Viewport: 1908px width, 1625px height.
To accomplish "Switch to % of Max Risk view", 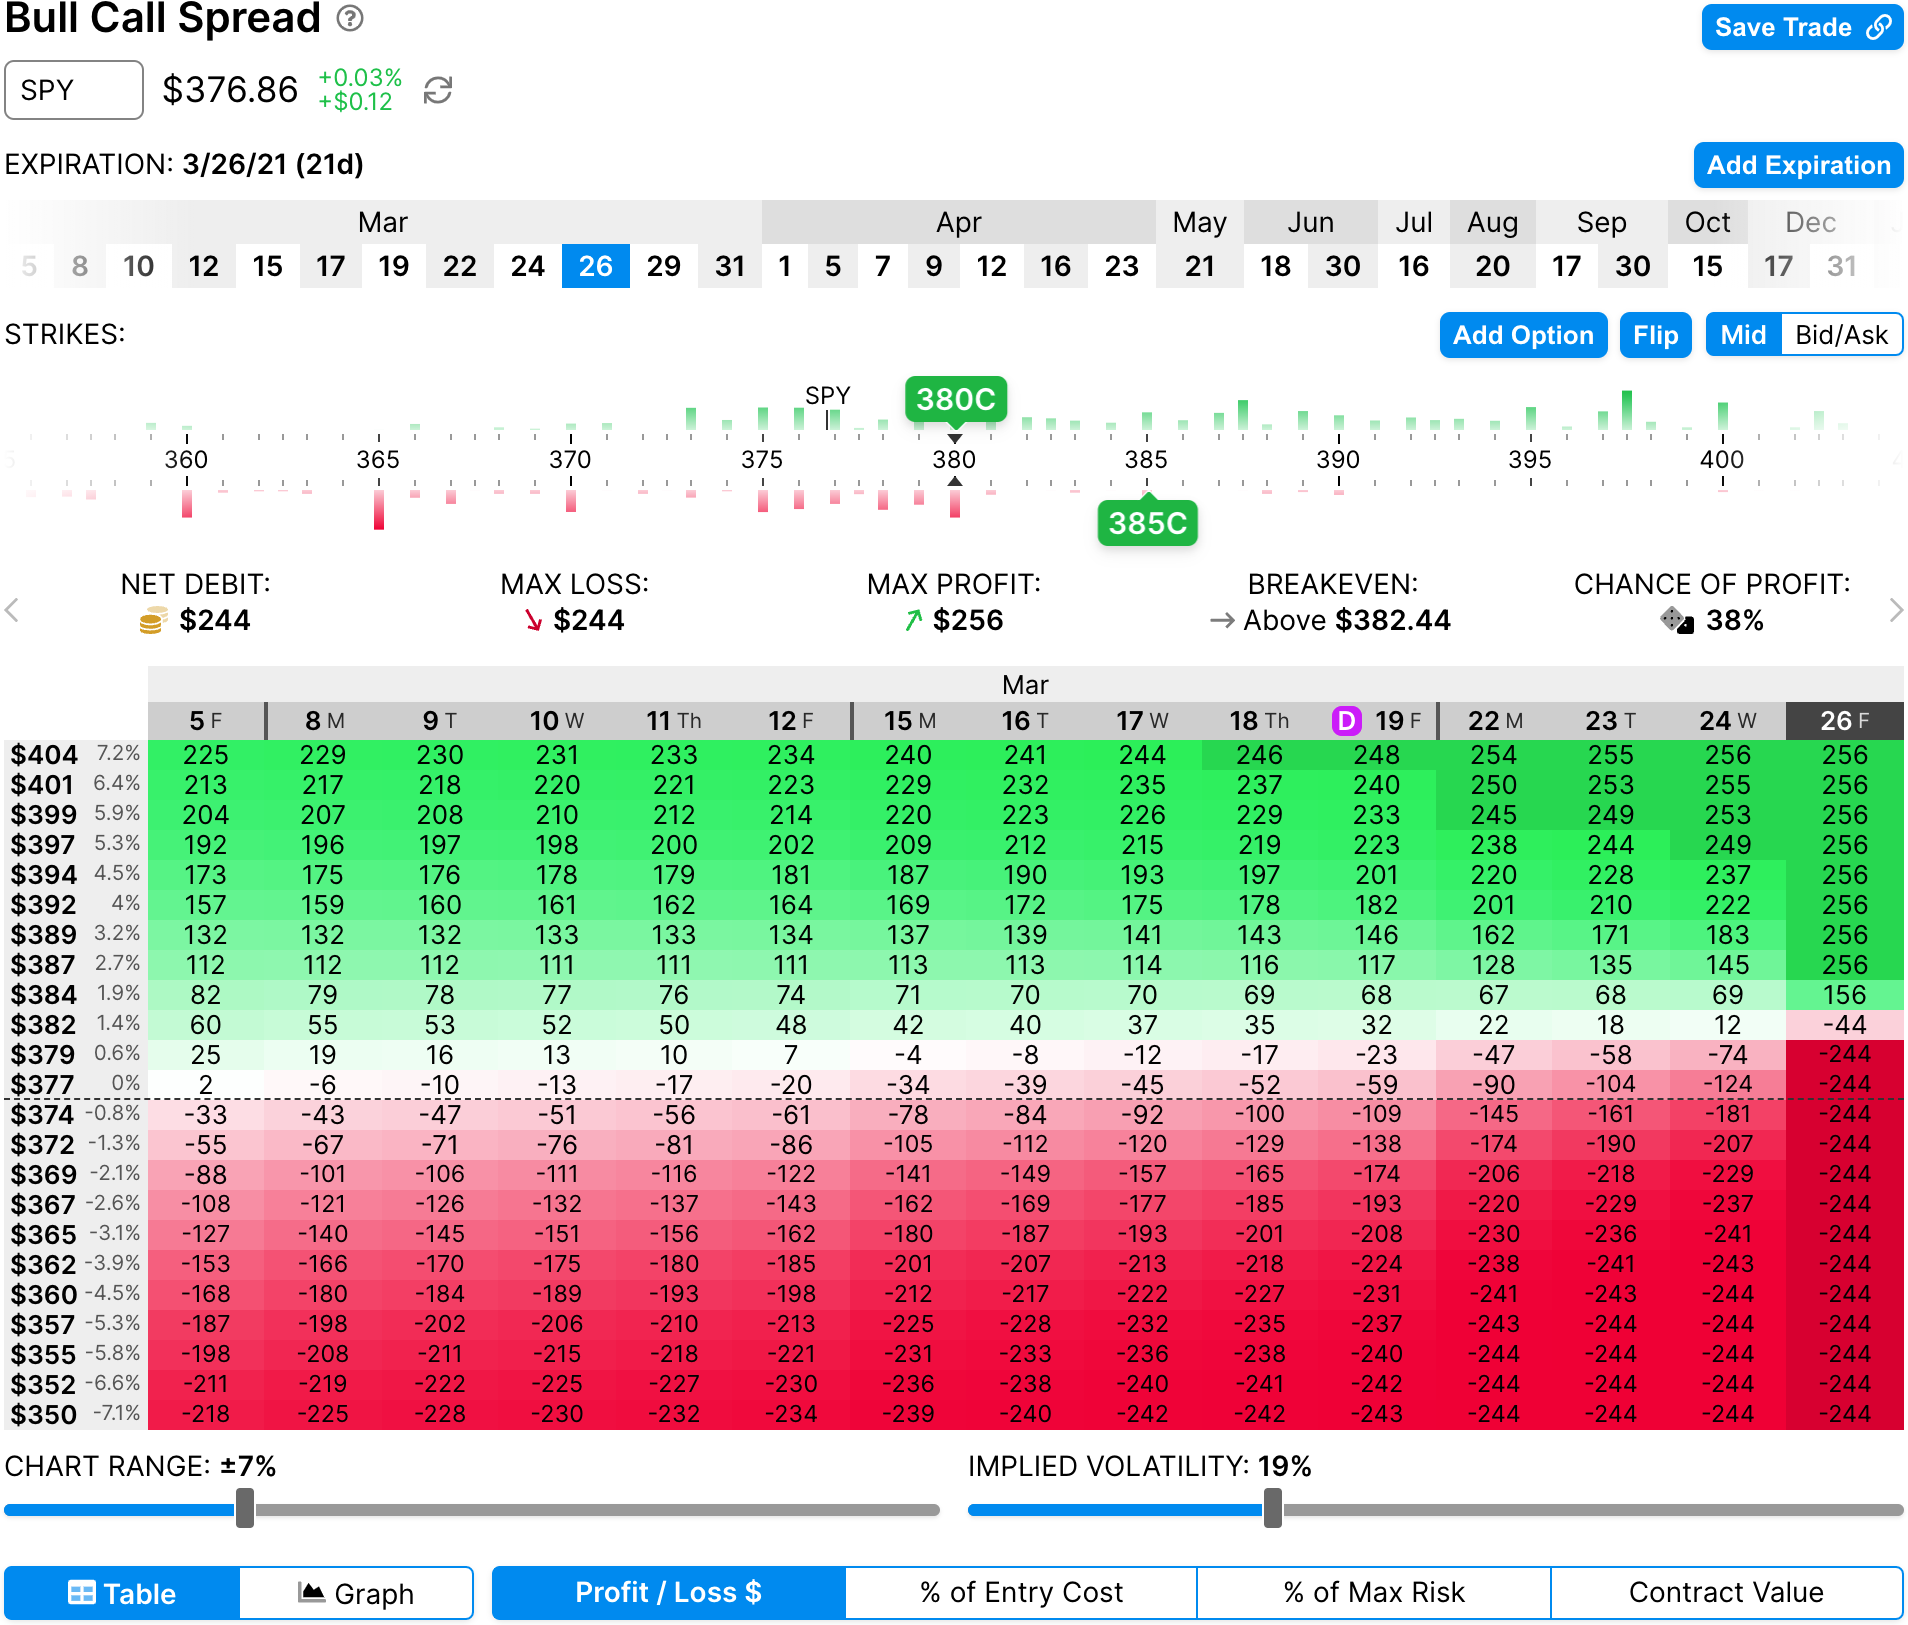I will click(x=1373, y=1592).
